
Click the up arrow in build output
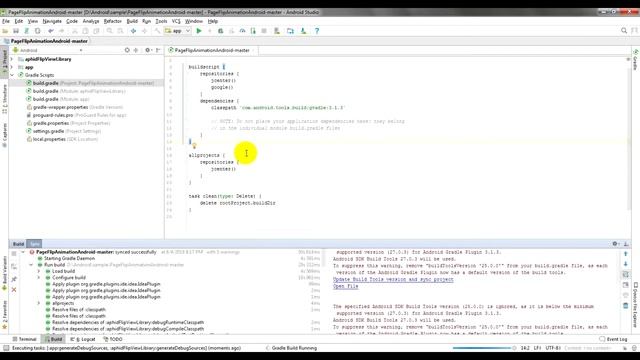626,254
